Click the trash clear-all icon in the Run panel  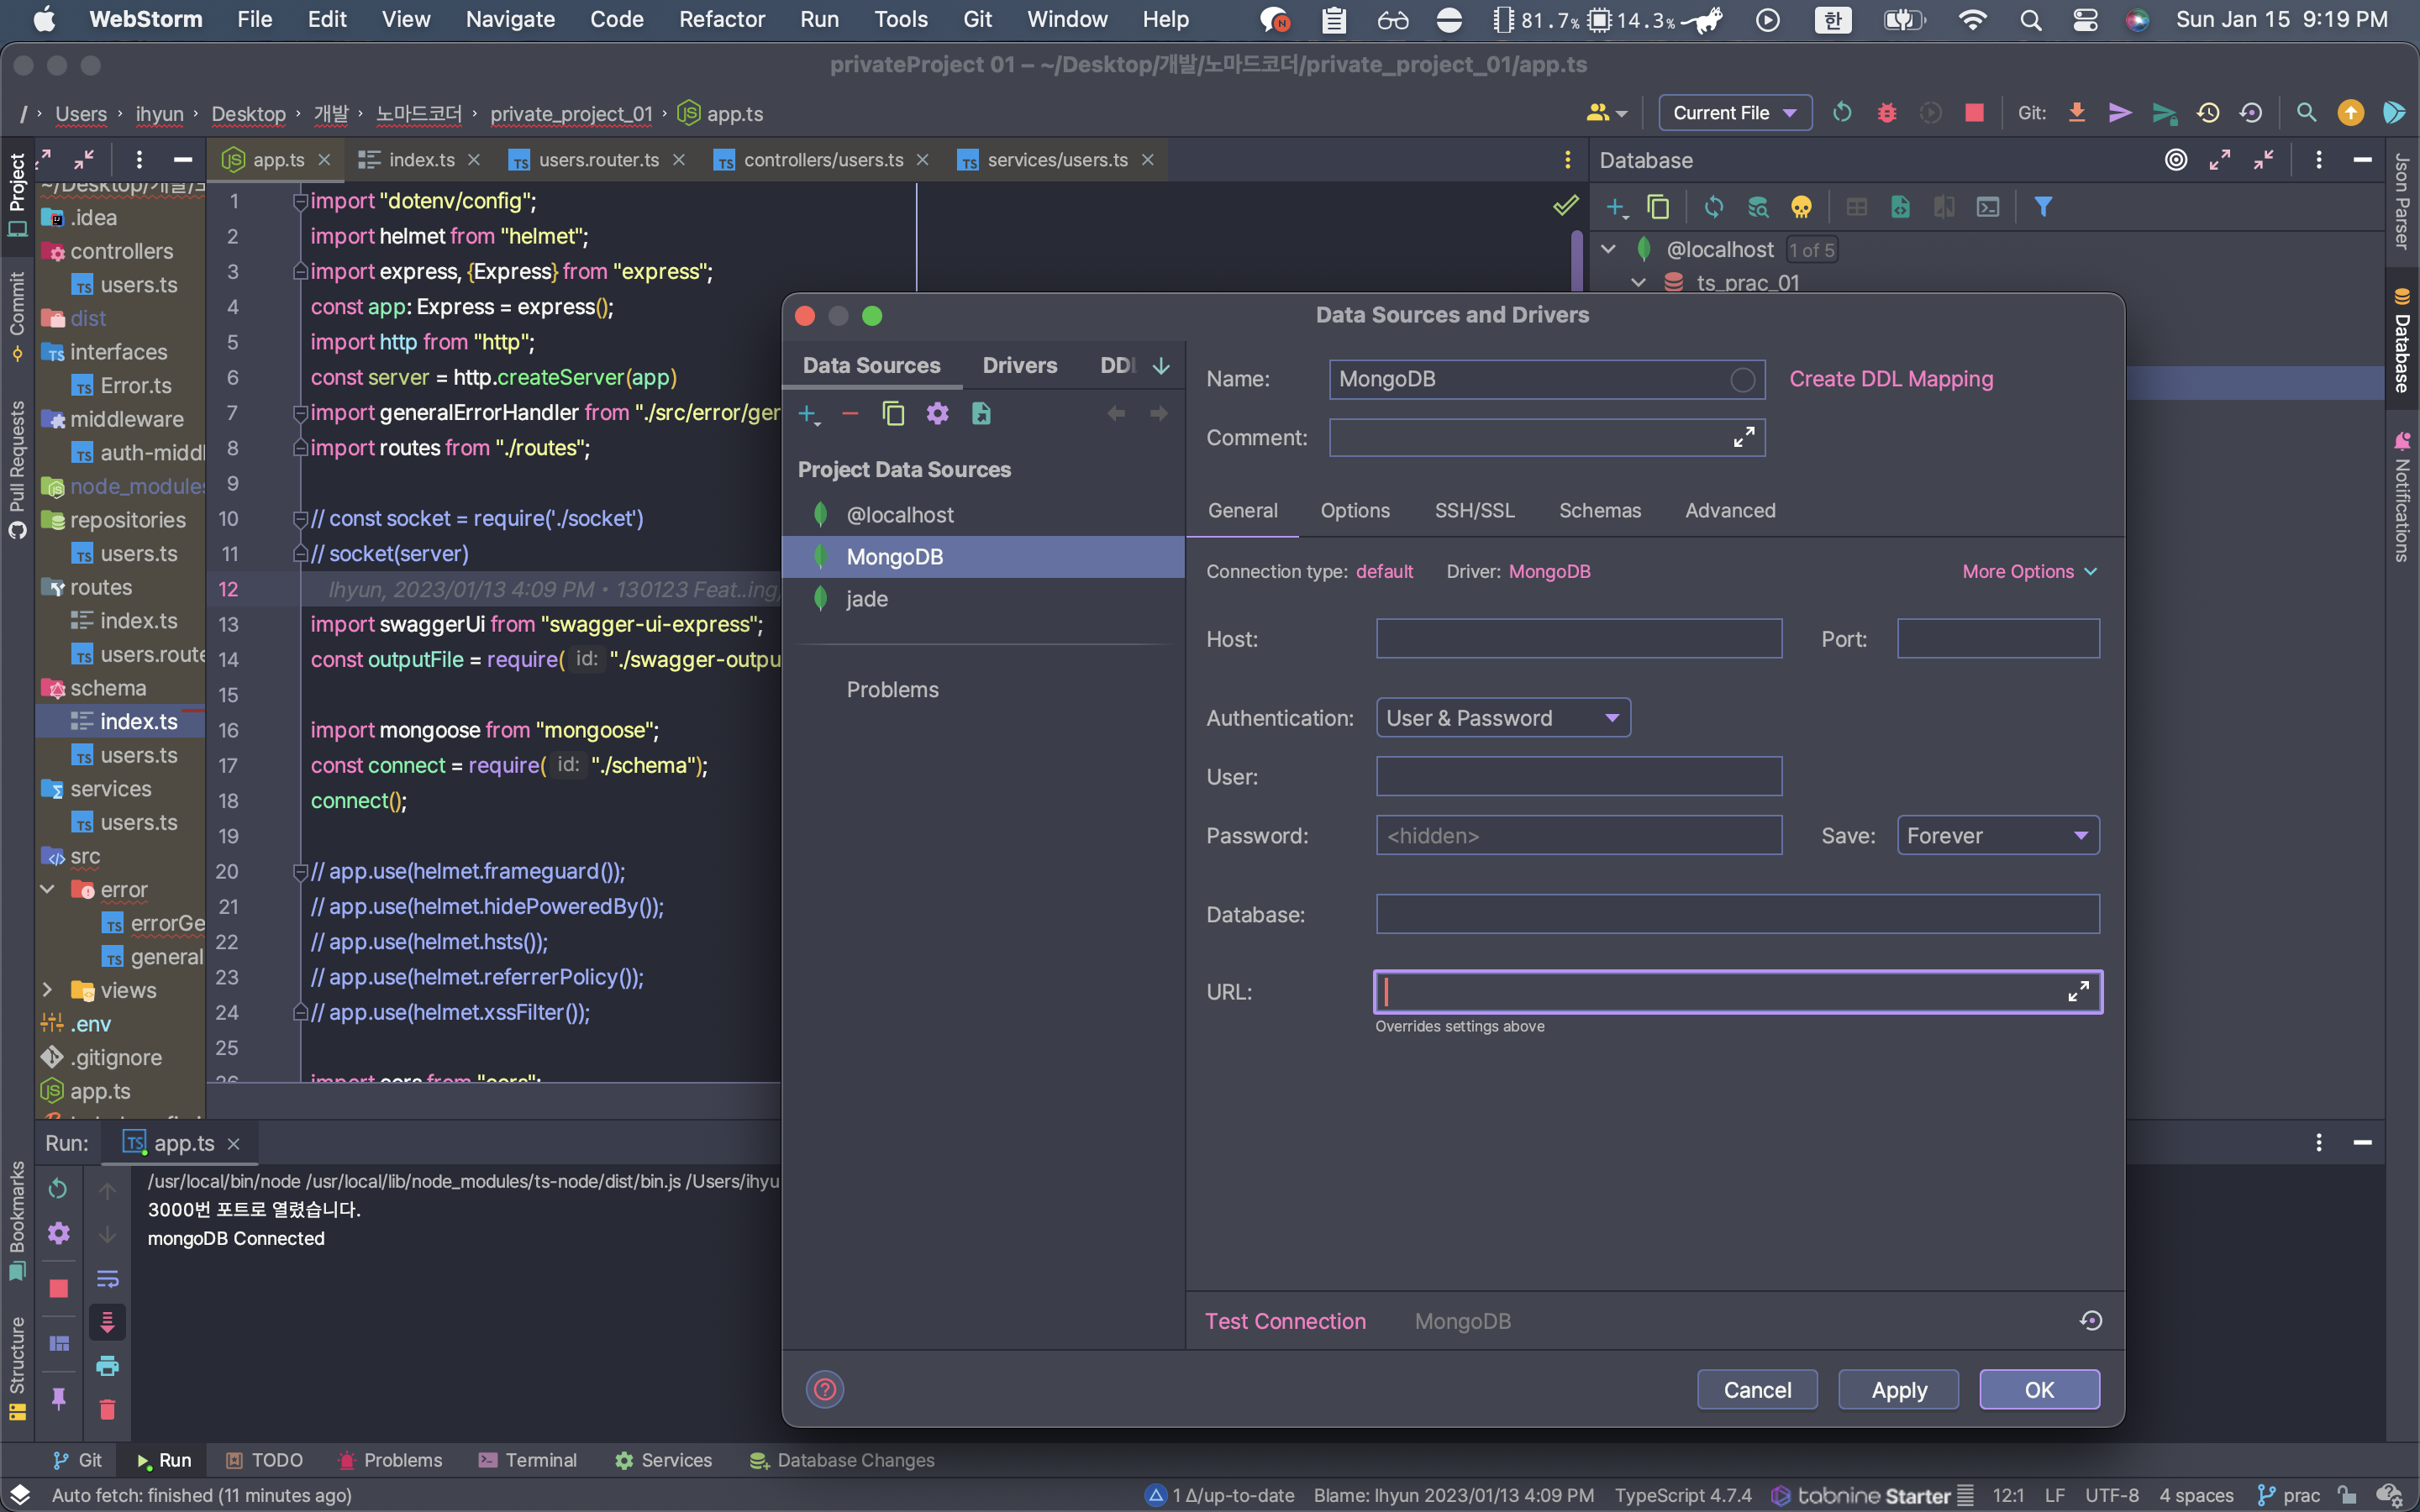click(107, 1410)
